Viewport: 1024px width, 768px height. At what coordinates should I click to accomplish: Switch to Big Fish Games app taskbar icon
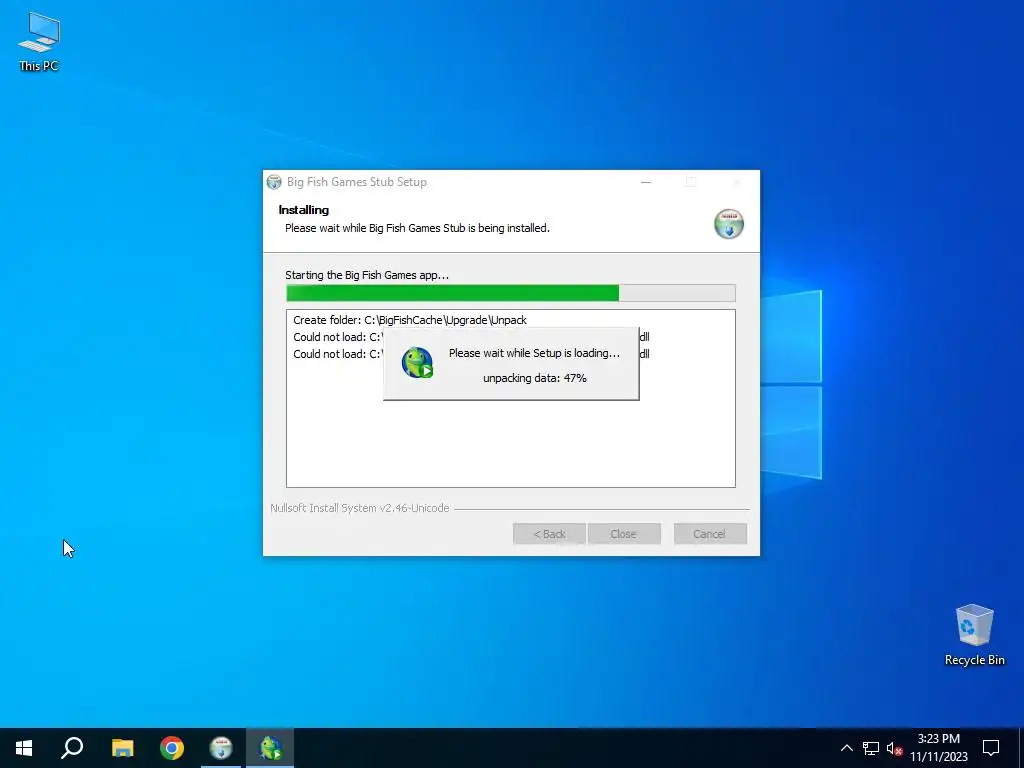coord(270,748)
